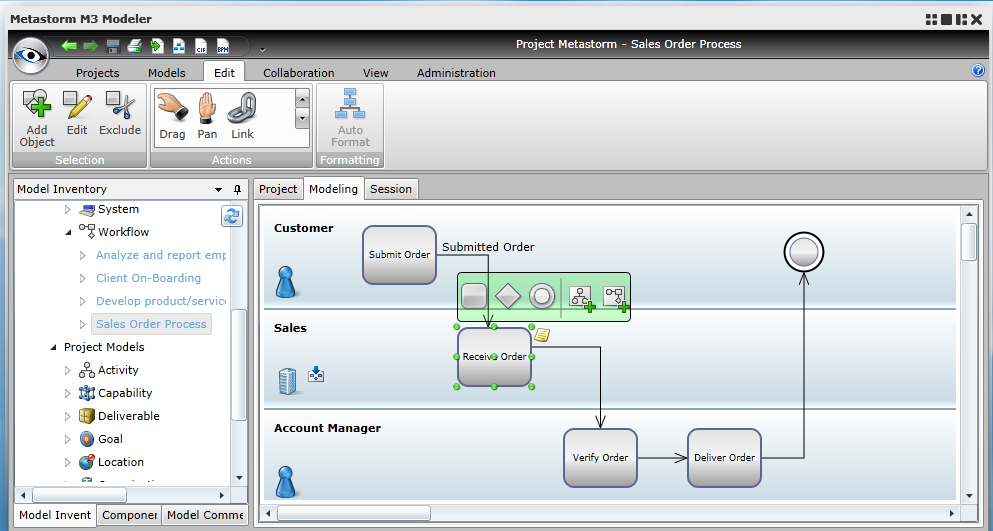Select the Submit Order task shape
Image resolution: width=993 pixels, height=531 pixels.
coord(400,255)
